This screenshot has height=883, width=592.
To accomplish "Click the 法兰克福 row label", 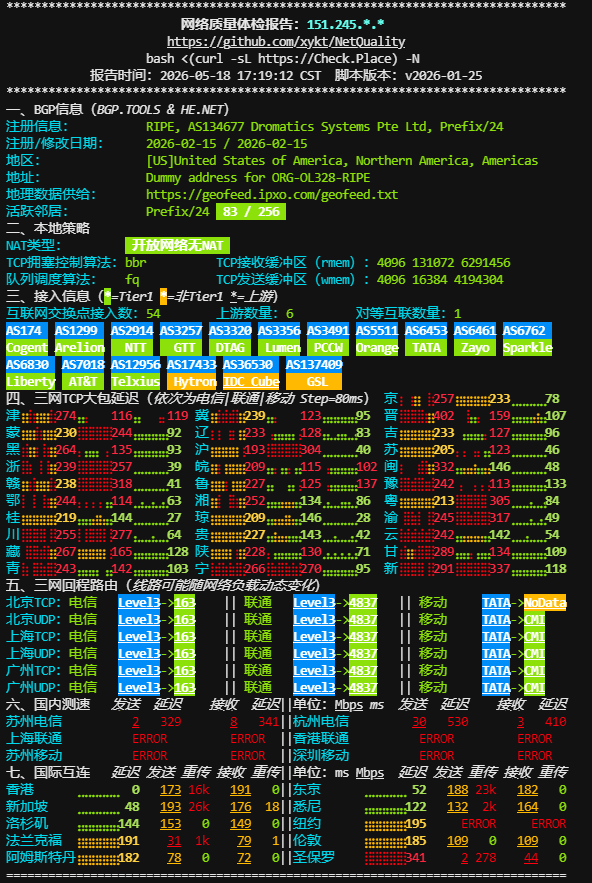I will (x=34, y=840).
